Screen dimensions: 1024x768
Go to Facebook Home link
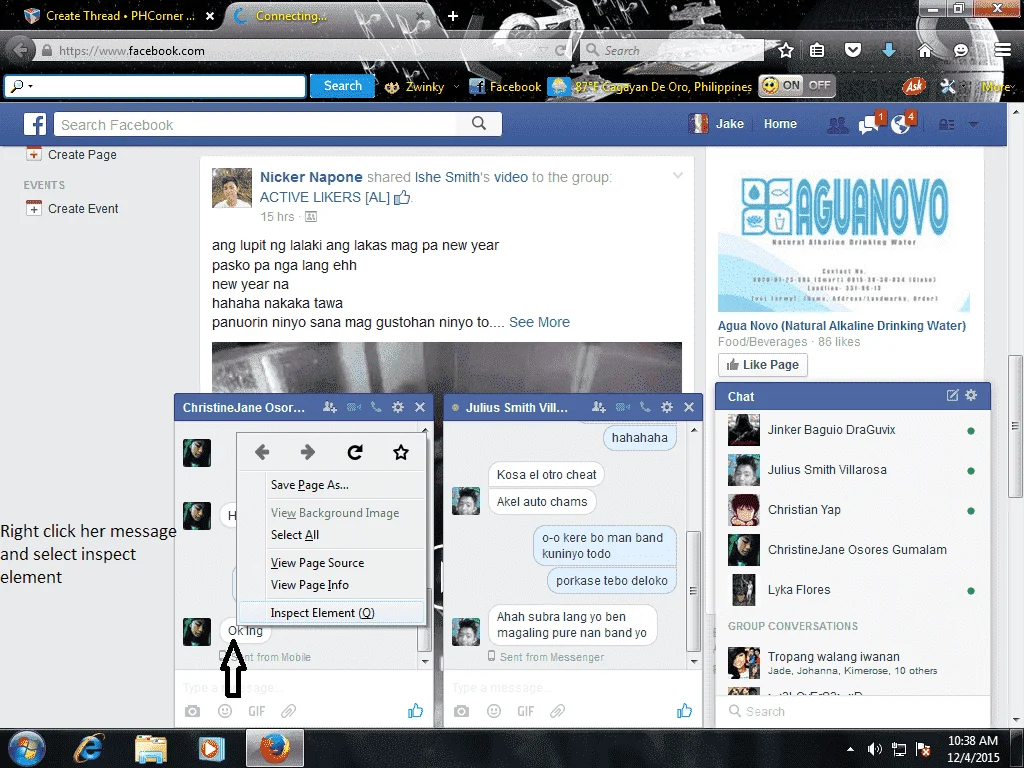(x=780, y=124)
